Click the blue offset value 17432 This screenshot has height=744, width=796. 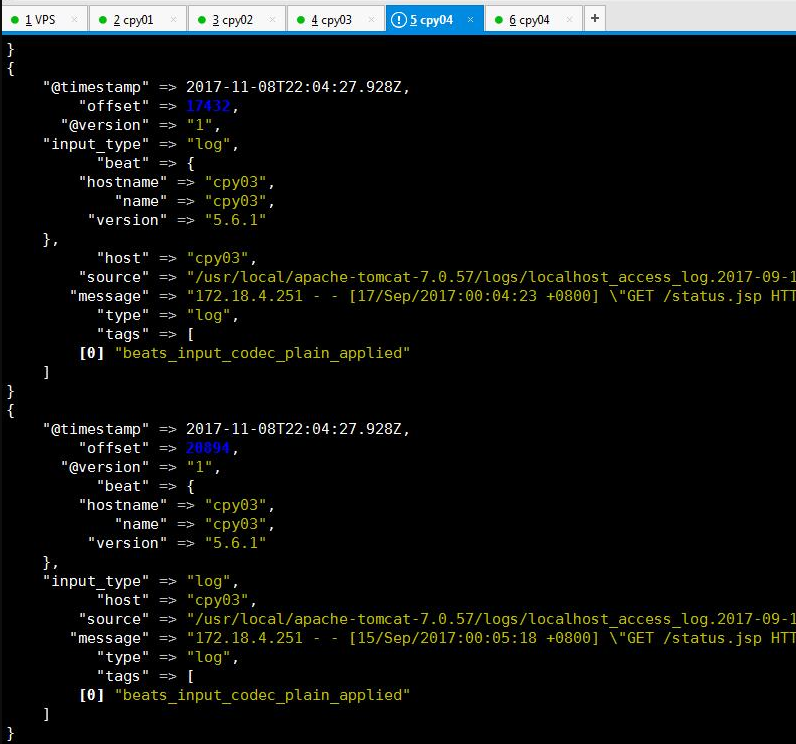click(x=208, y=106)
